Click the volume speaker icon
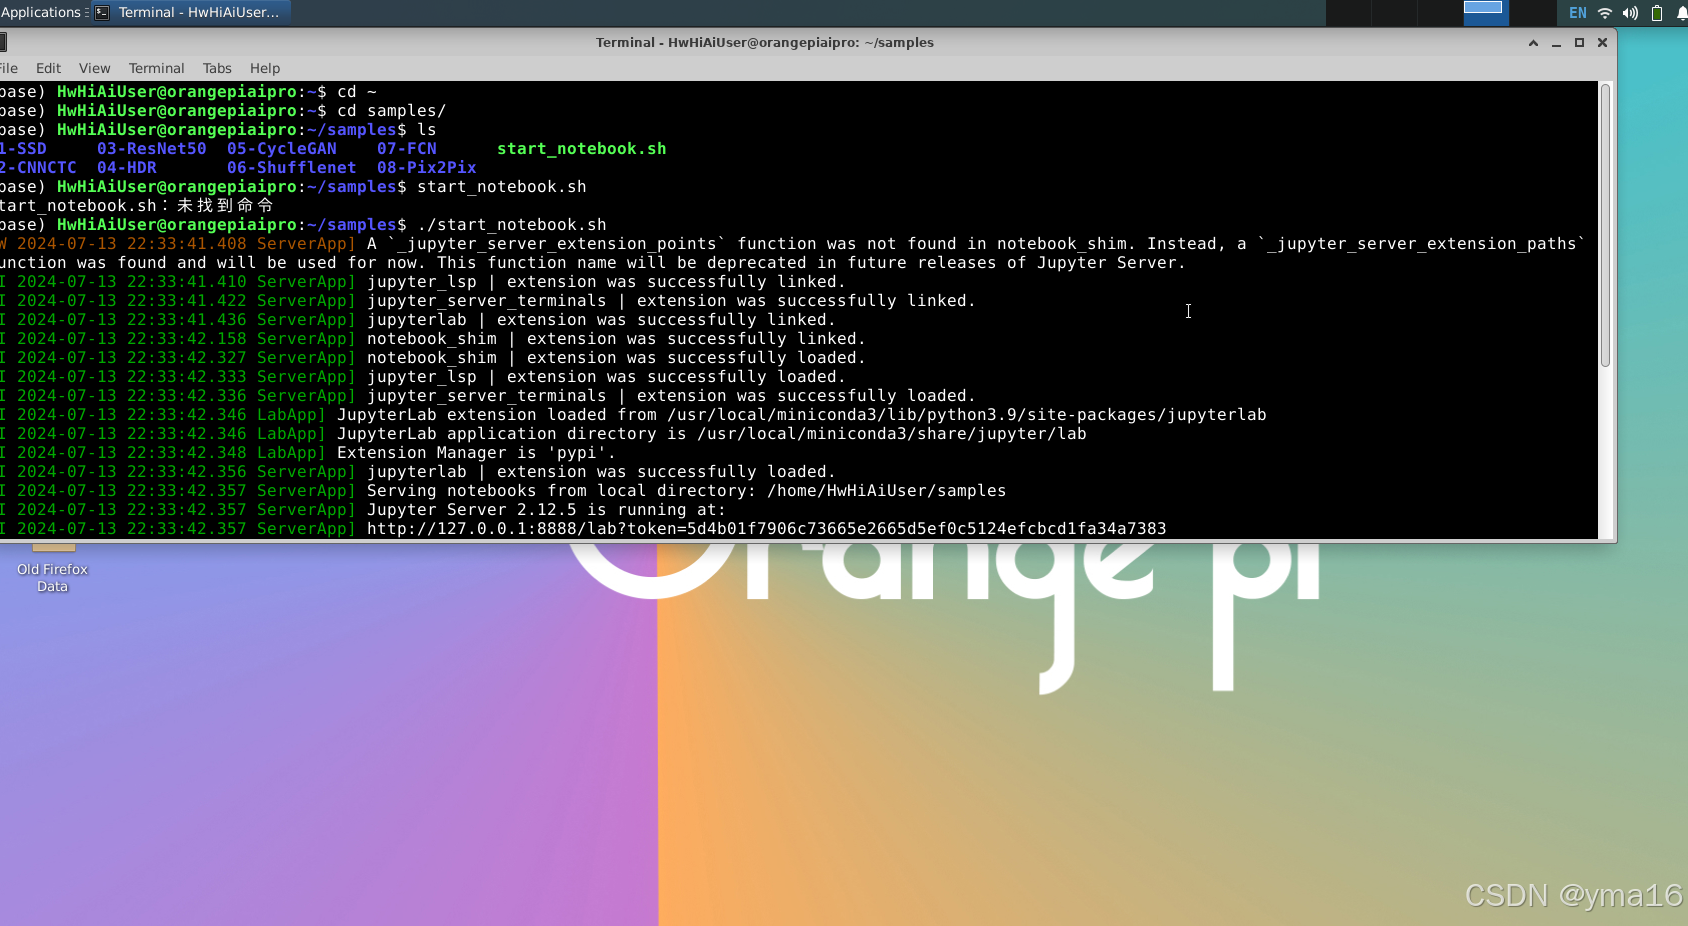 1631,12
